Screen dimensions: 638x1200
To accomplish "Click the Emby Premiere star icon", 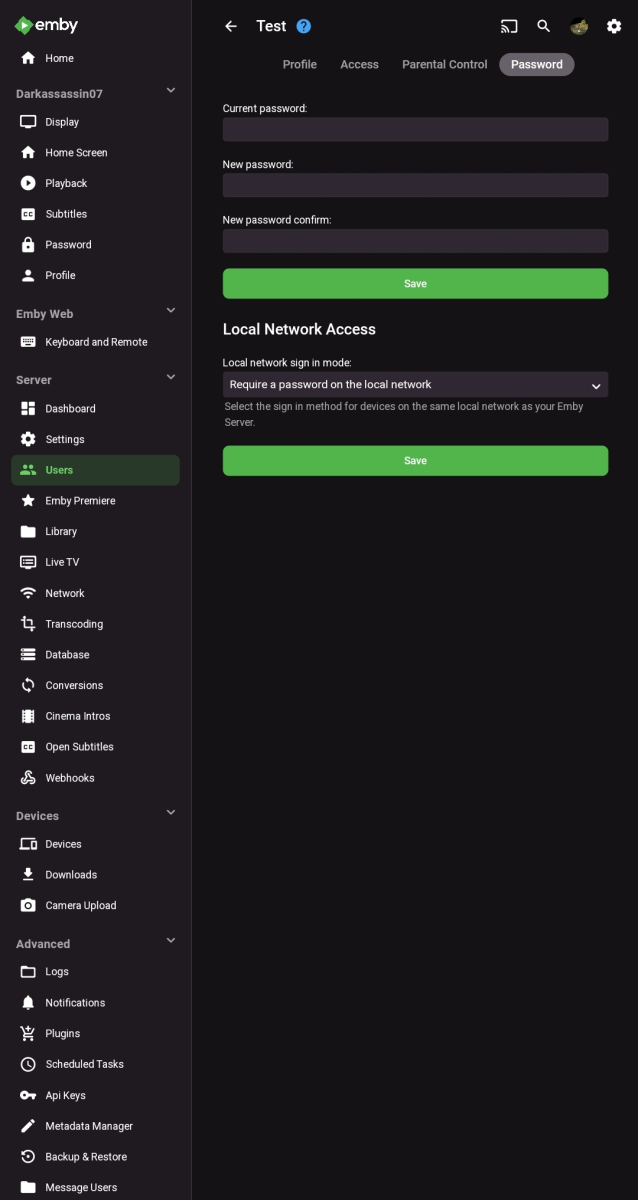I will 27,500.
